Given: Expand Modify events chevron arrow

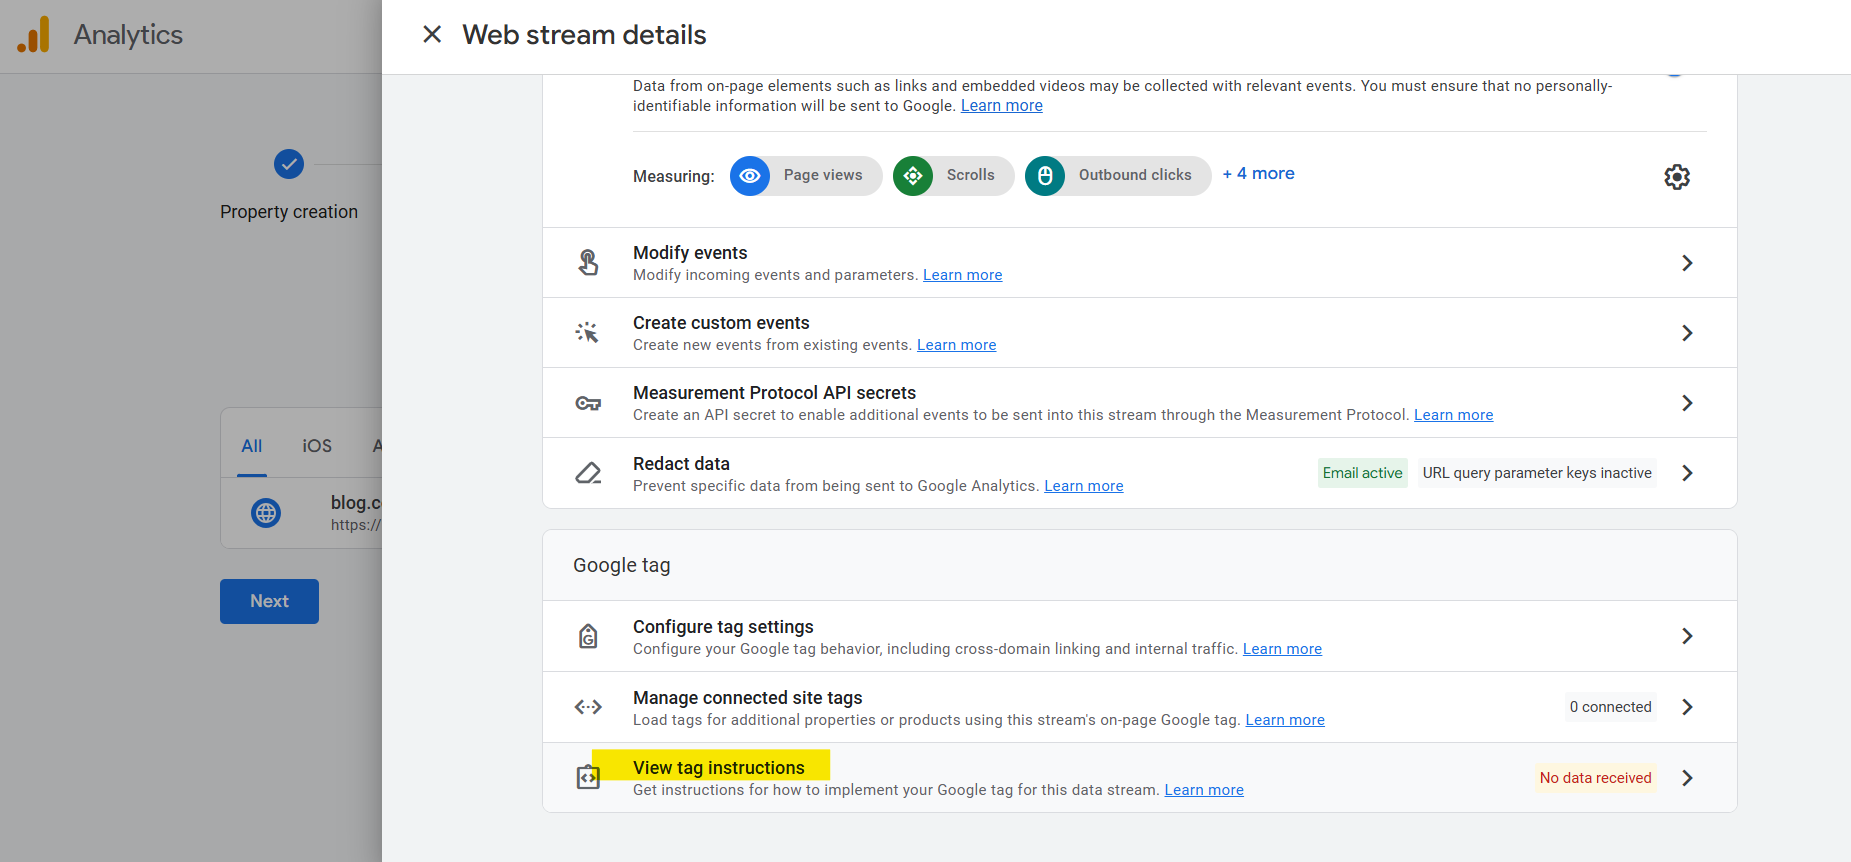Looking at the screenshot, I should click(1687, 263).
